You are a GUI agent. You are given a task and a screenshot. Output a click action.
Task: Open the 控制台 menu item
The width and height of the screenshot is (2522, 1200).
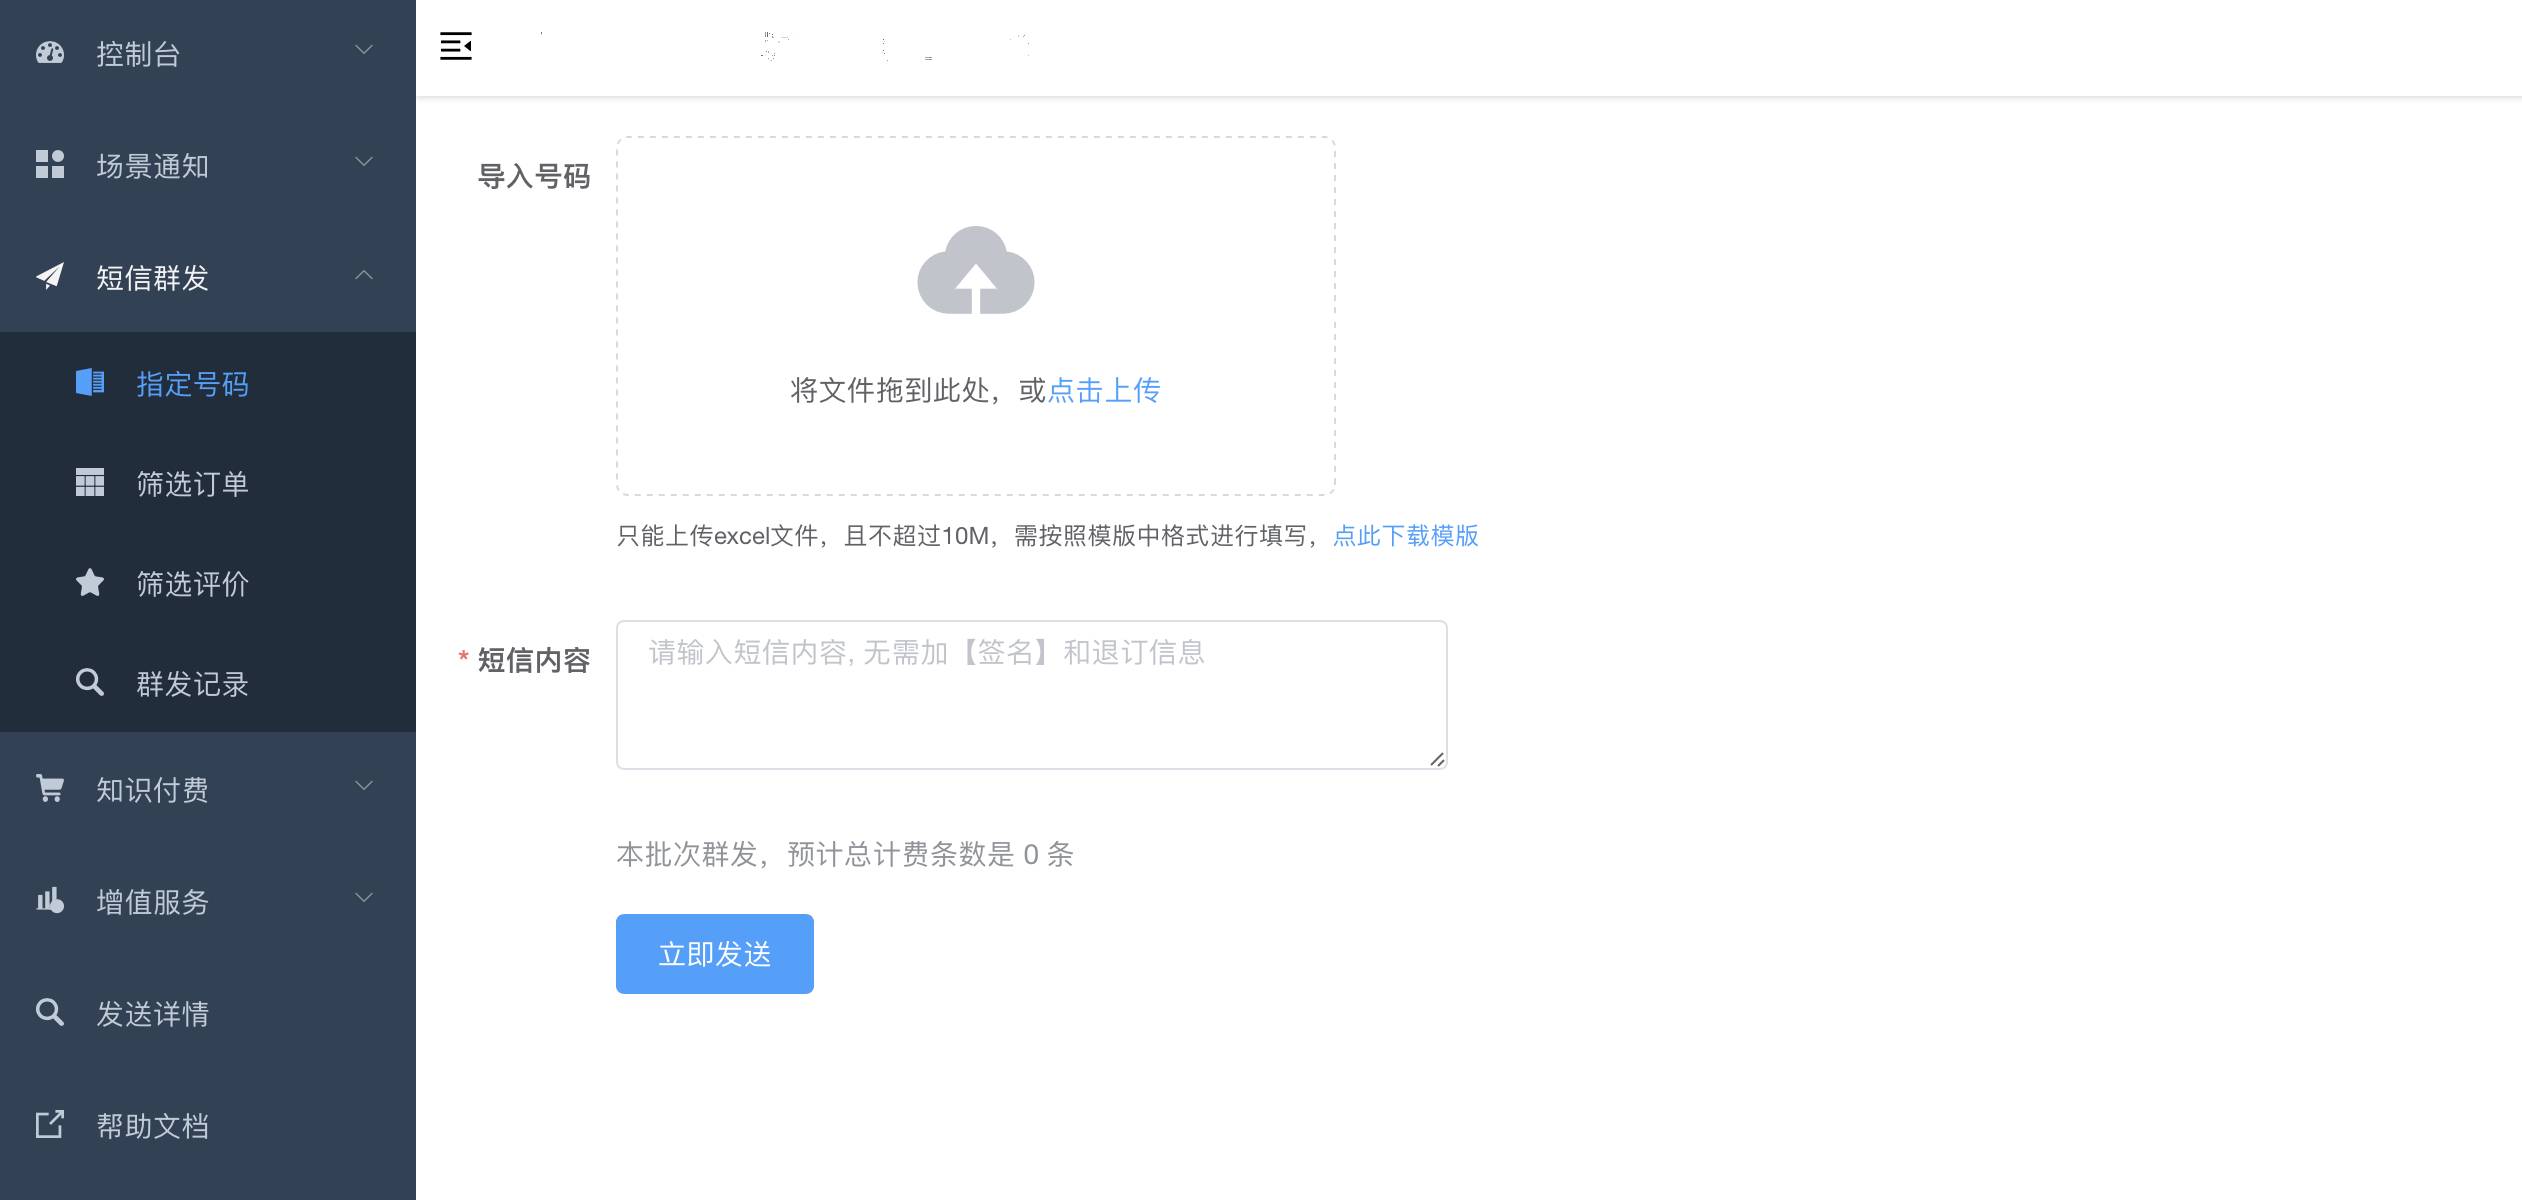pyautogui.click(x=208, y=54)
